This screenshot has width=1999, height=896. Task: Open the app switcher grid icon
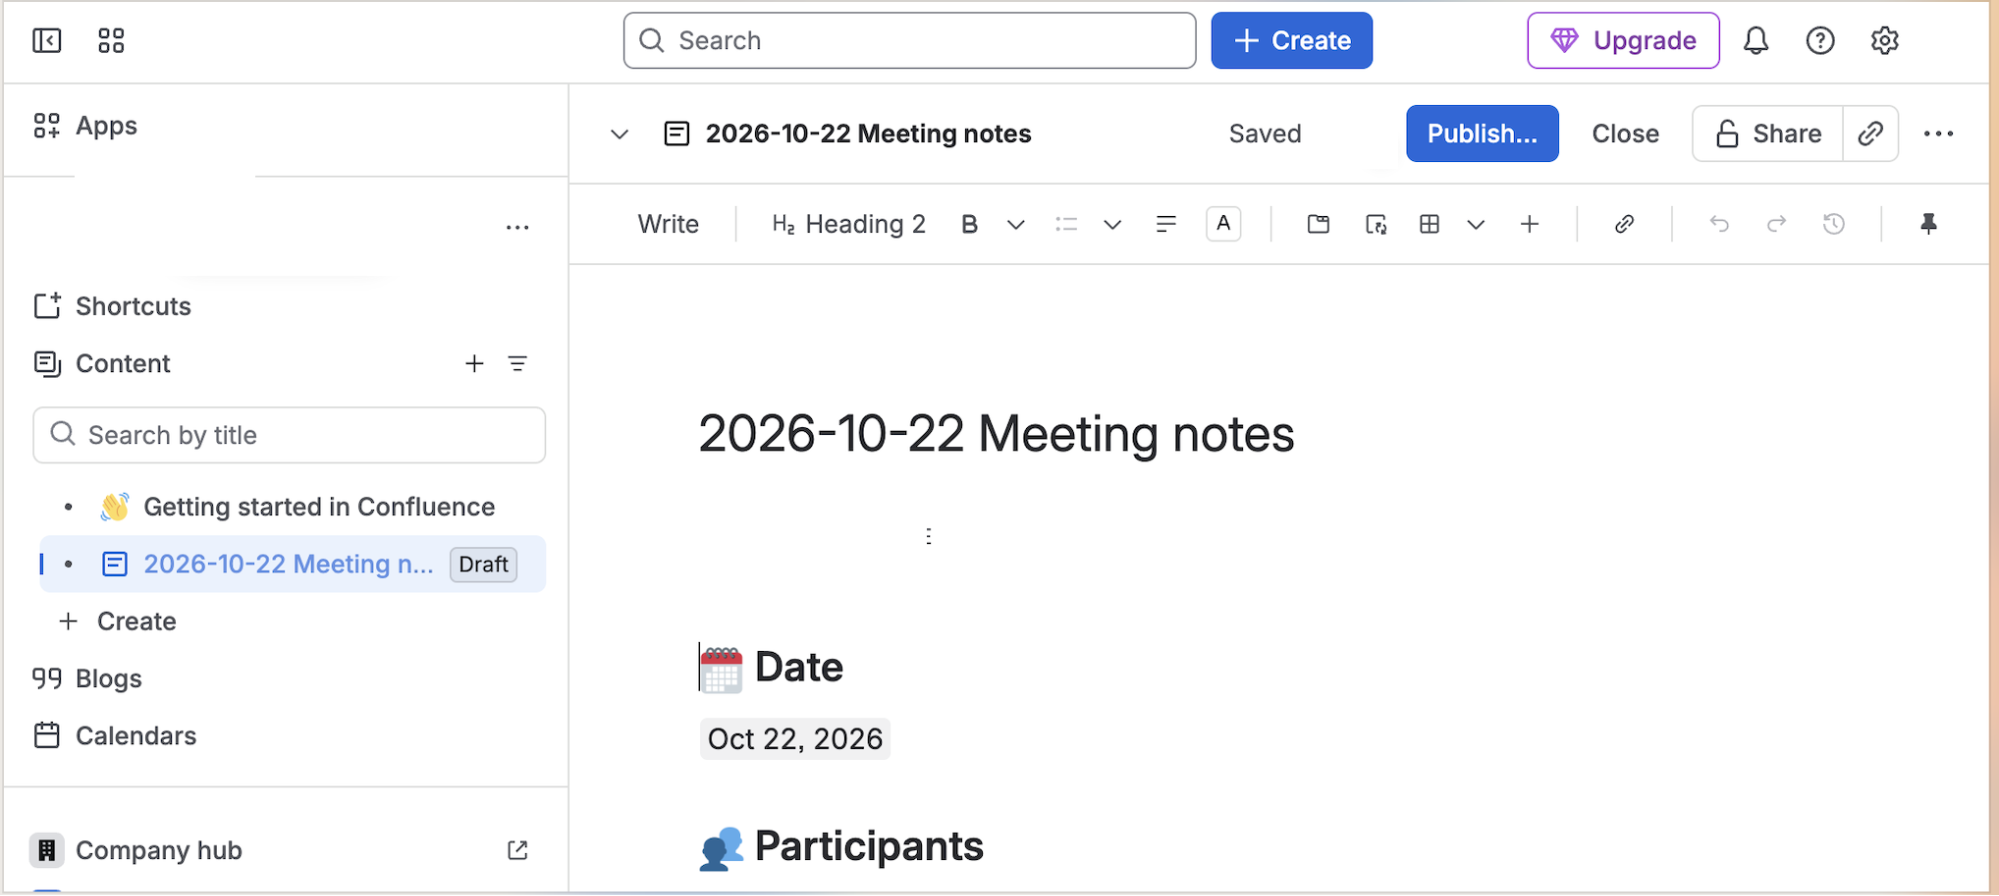111,41
